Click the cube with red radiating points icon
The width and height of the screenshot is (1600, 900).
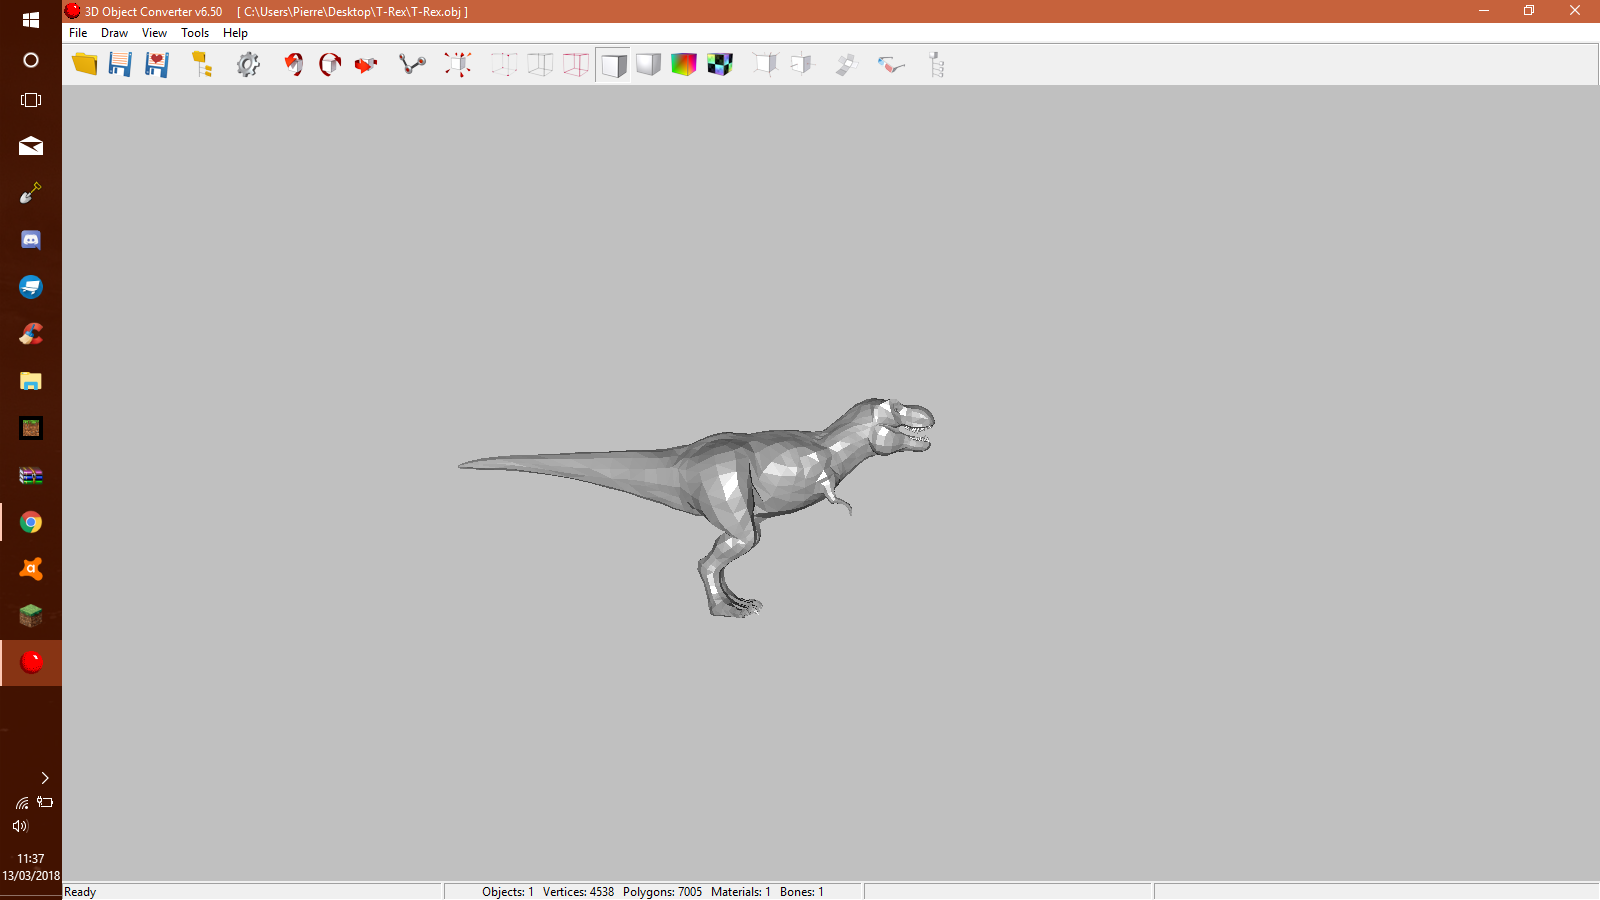(458, 65)
